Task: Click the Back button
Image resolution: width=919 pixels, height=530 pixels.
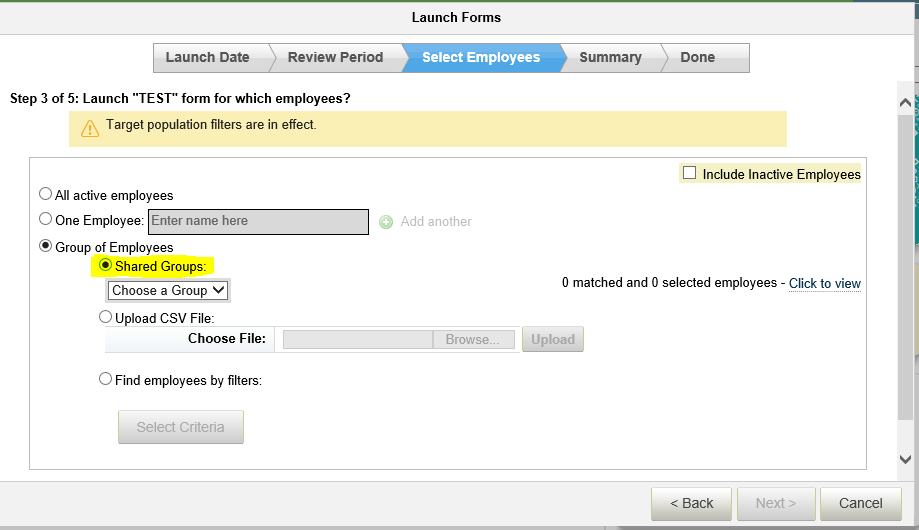Action: click(x=692, y=504)
